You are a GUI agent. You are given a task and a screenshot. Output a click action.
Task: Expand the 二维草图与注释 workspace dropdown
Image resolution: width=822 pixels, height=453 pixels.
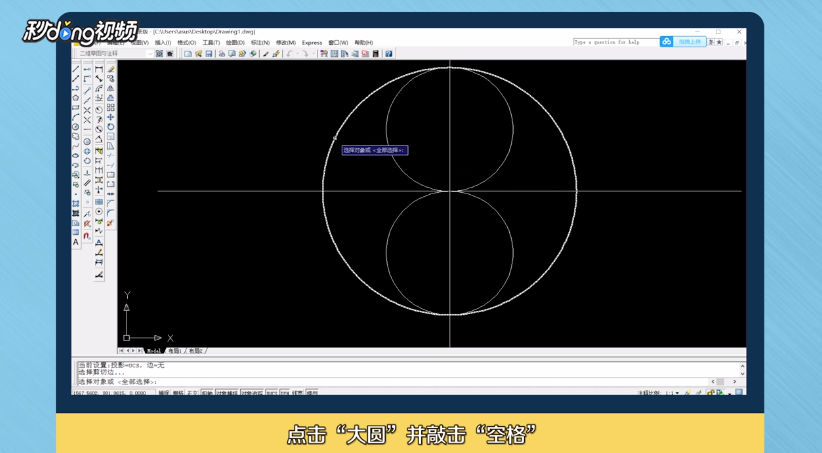pyautogui.click(x=150, y=53)
